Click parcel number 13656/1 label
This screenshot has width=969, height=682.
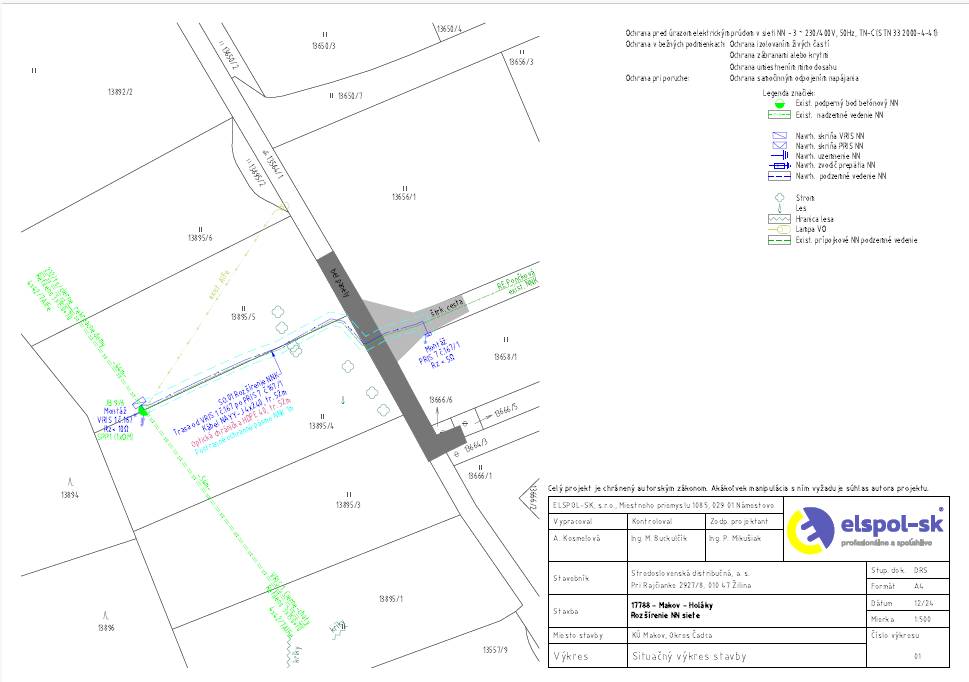[x=405, y=197]
